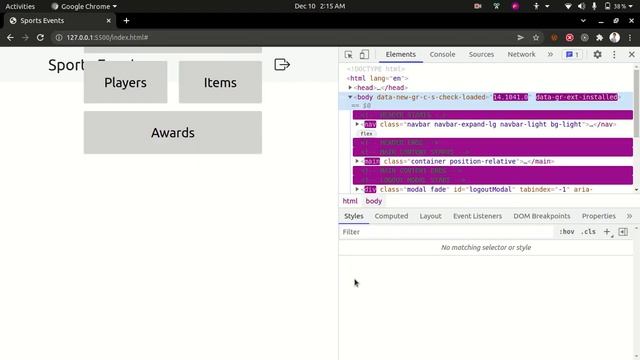Expand the nav element node
This screenshot has width=640, height=360.
357,124
